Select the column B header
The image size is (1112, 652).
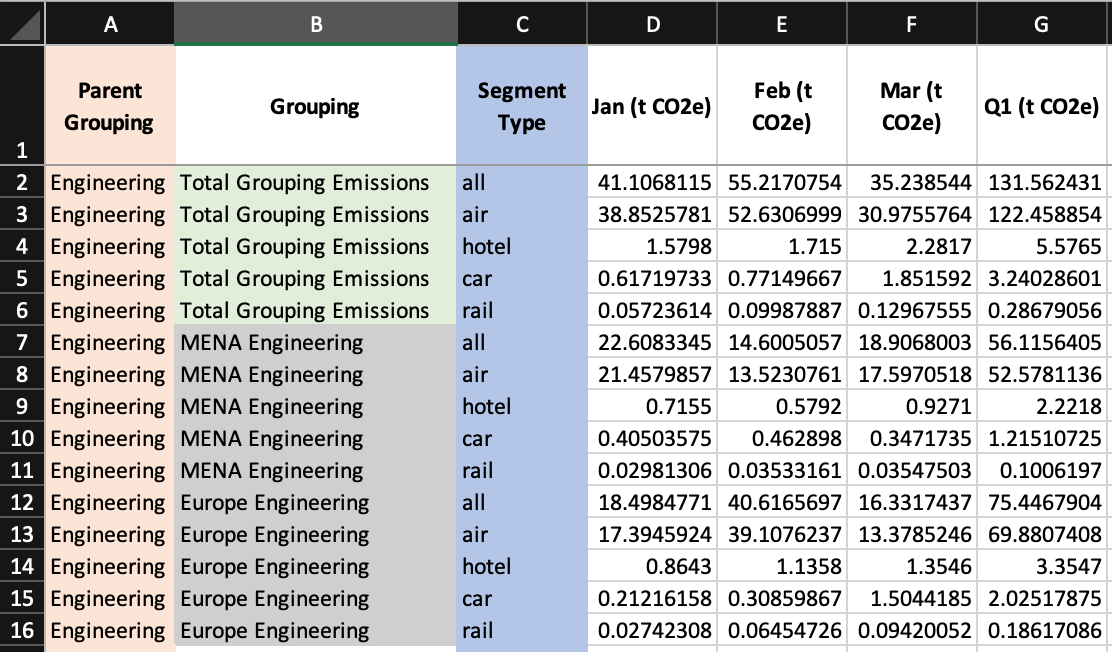click(315, 24)
